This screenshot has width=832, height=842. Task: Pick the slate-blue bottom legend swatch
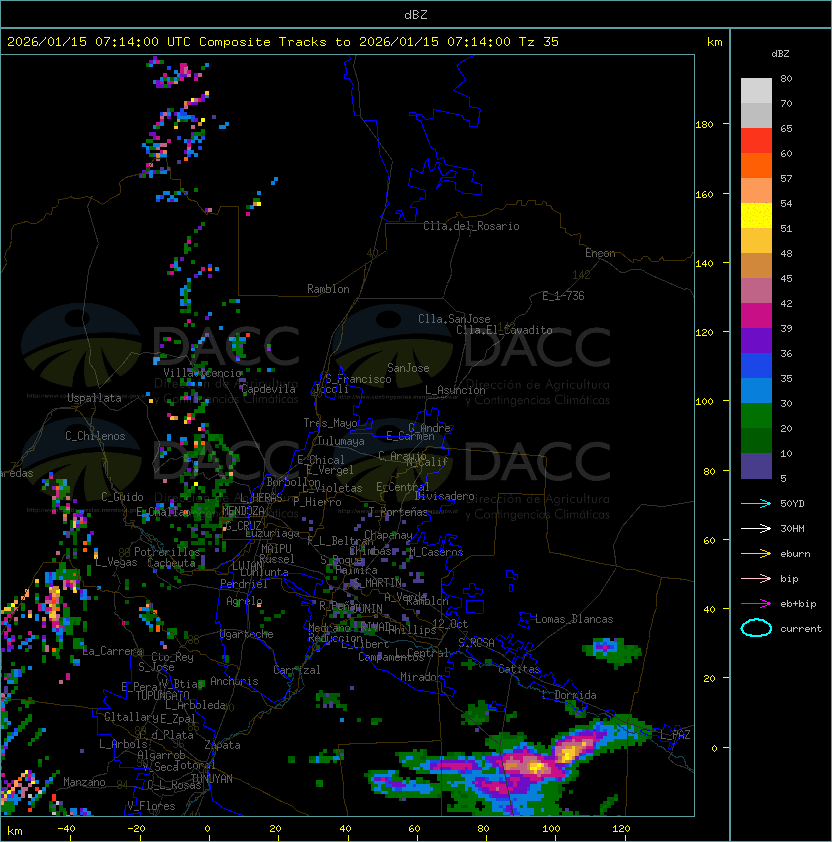756,466
